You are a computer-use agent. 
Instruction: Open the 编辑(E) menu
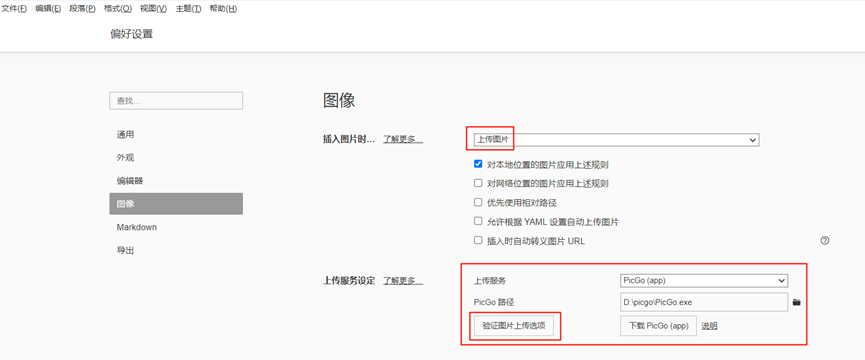49,9
